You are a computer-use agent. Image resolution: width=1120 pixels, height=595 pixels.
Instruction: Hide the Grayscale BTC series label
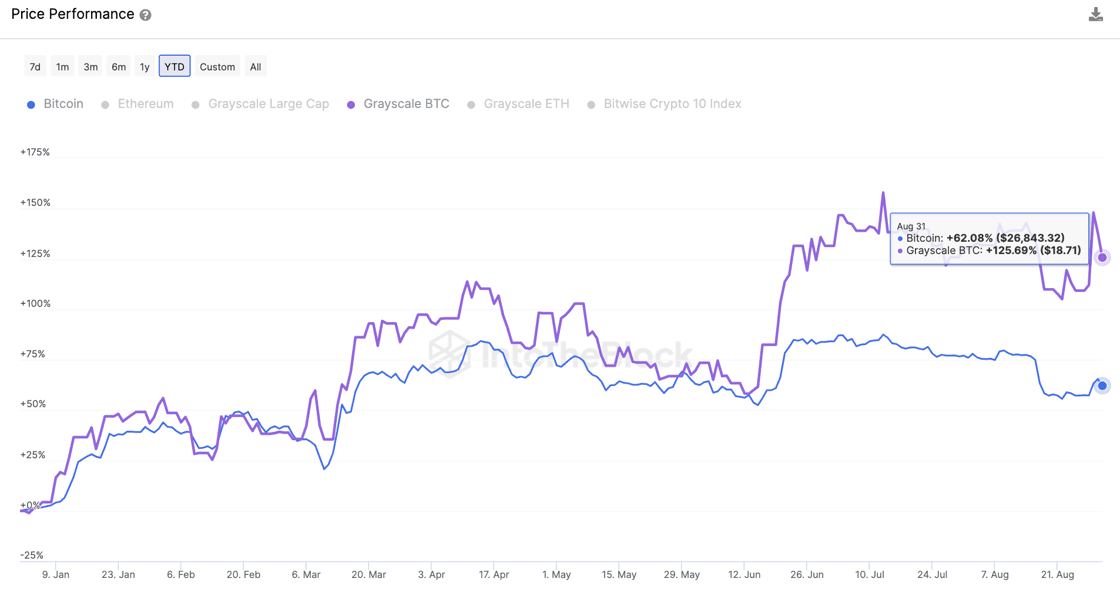pos(406,104)
